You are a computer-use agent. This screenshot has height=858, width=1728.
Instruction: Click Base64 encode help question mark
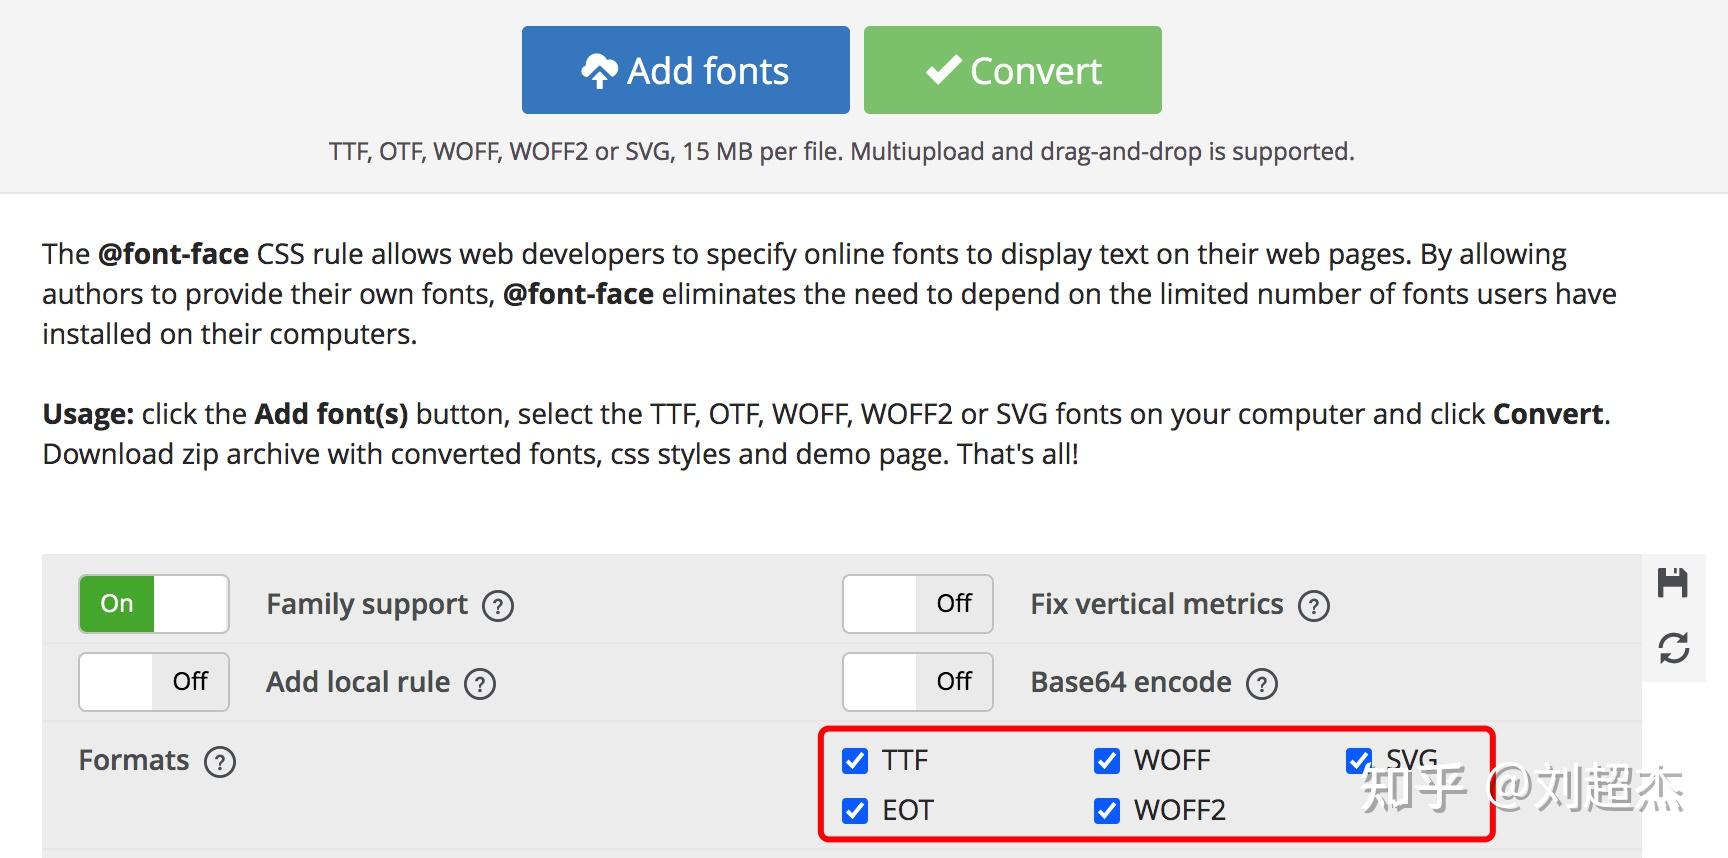(1262, 684)
